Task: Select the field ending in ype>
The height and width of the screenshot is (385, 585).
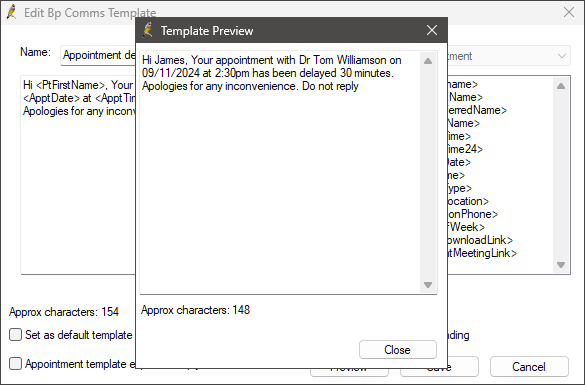Action: [460, 188]
